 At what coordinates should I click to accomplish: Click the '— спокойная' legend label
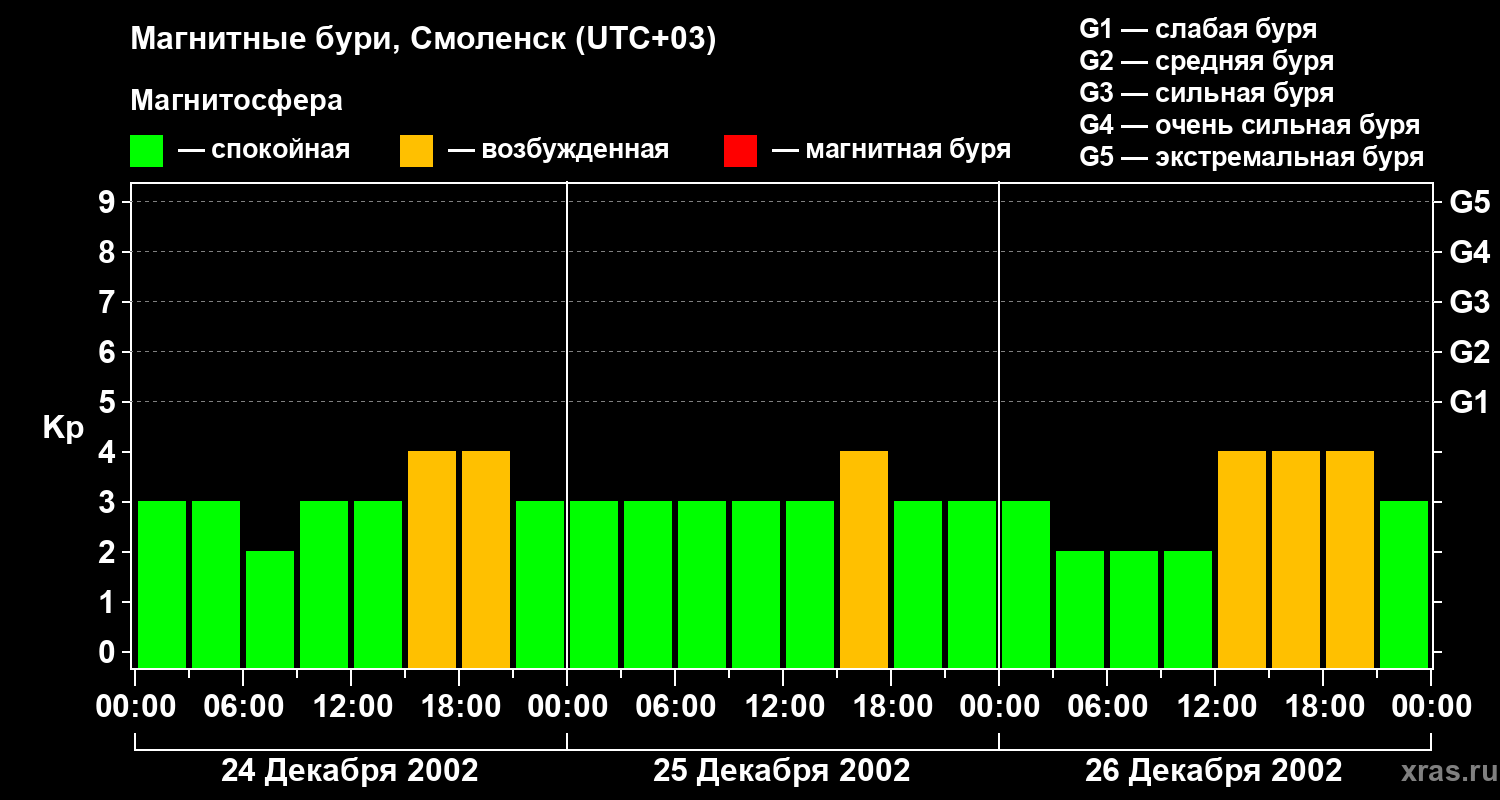tap(264, 151)
